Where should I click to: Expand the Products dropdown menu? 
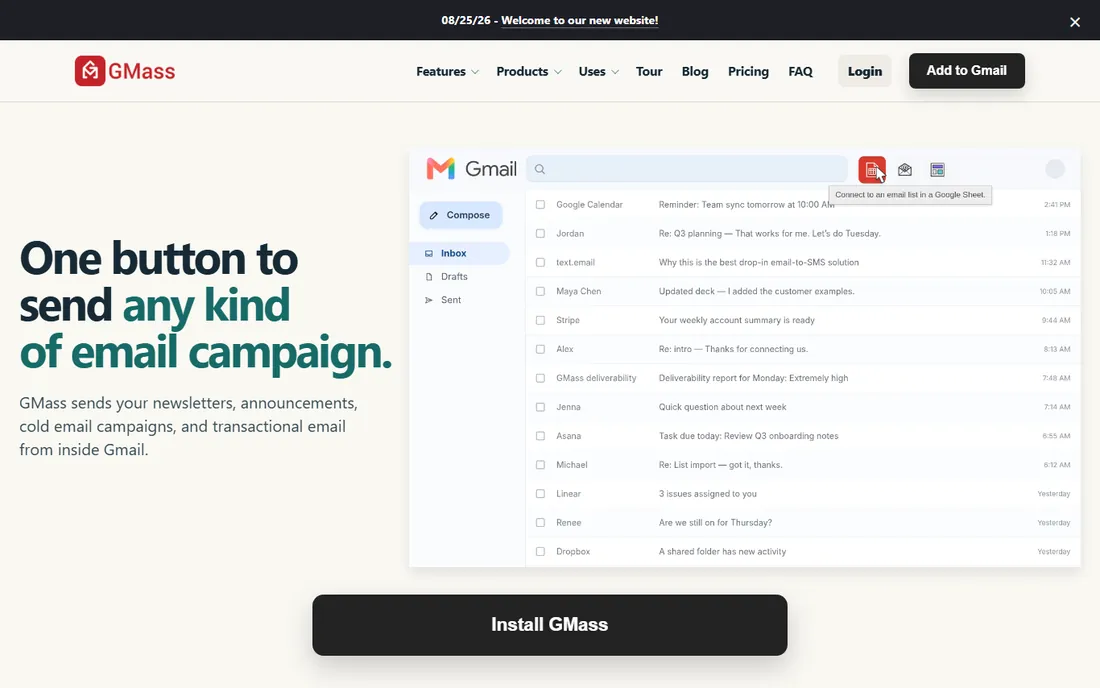(x=529, y=72)
